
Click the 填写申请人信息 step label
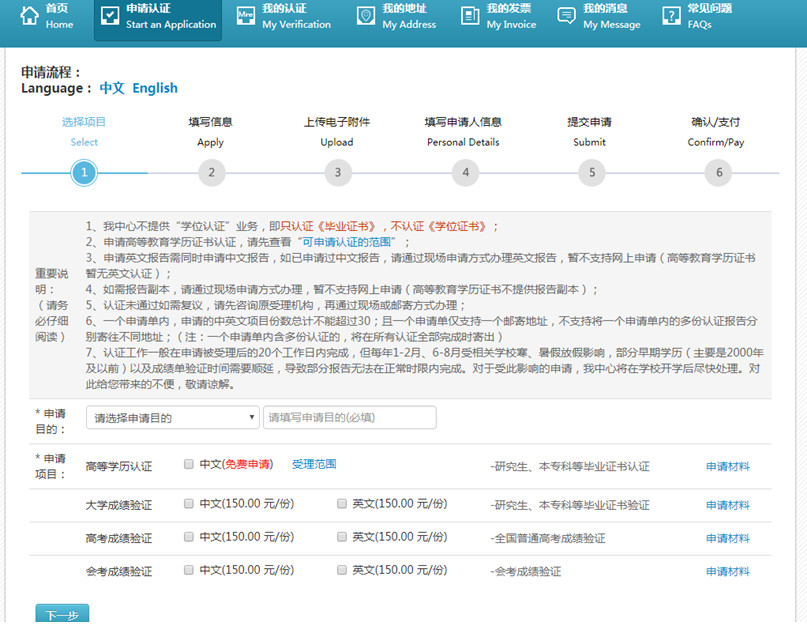point(463,132)
